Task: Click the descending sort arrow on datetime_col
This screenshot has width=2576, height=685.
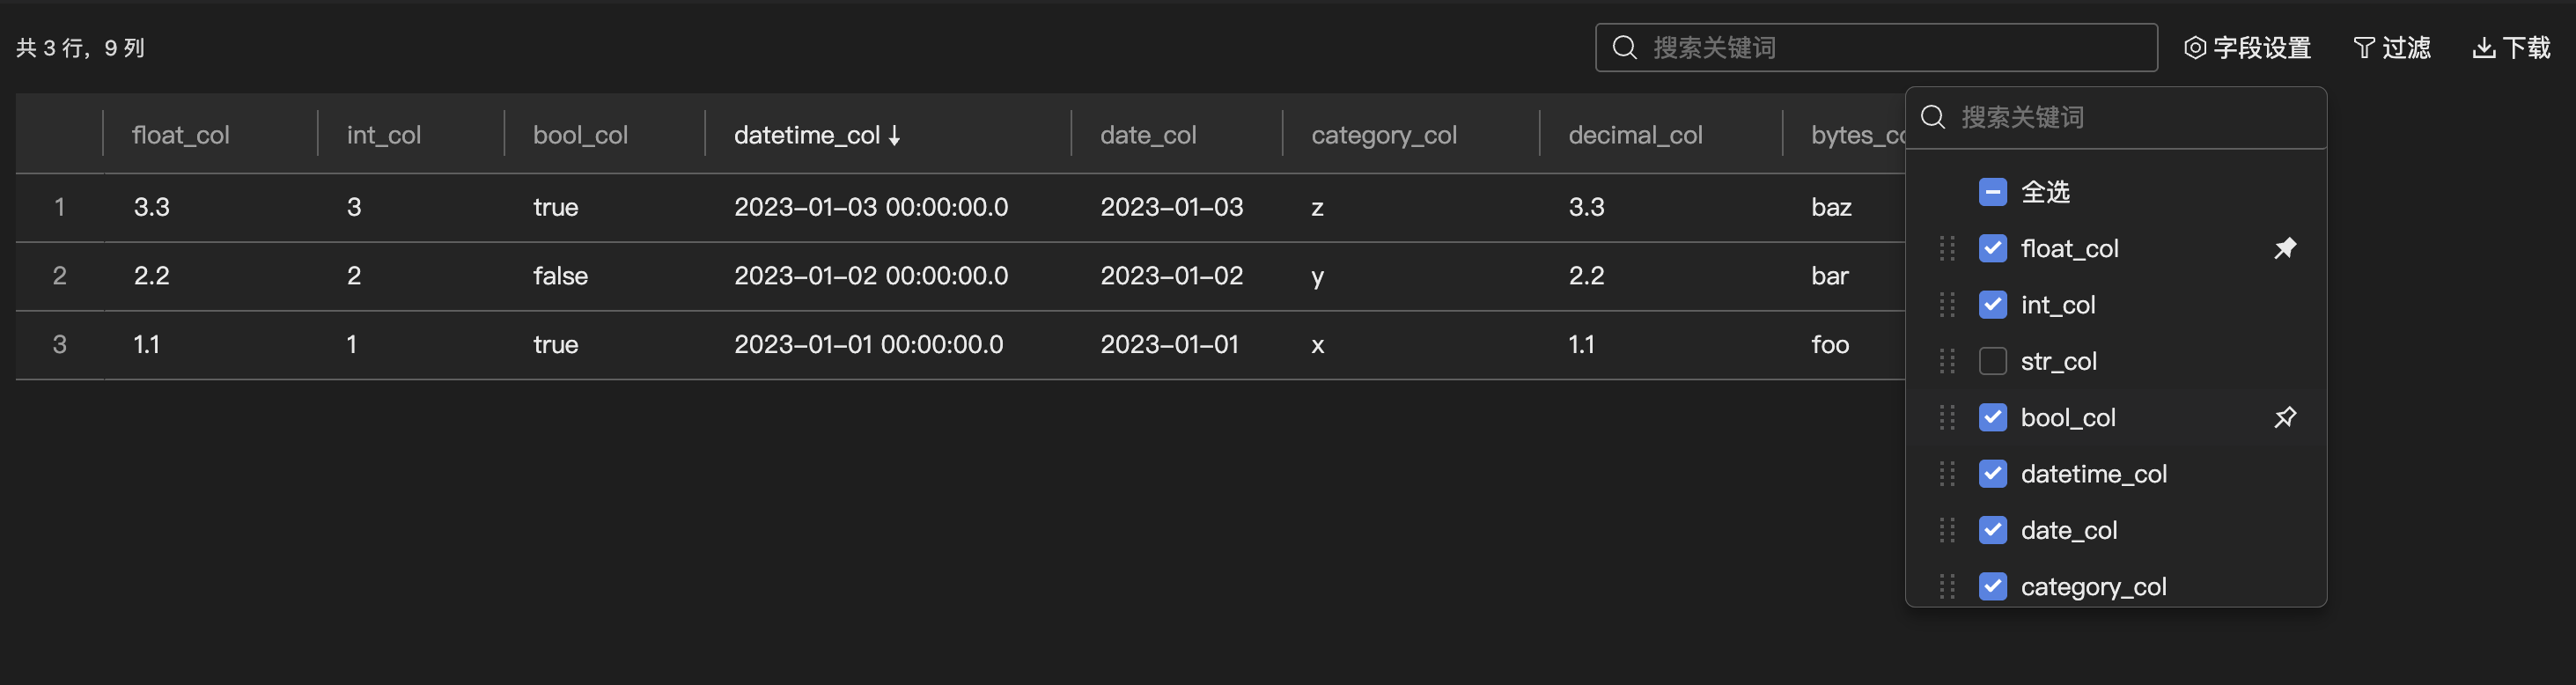Action: [x=895, y=136]
